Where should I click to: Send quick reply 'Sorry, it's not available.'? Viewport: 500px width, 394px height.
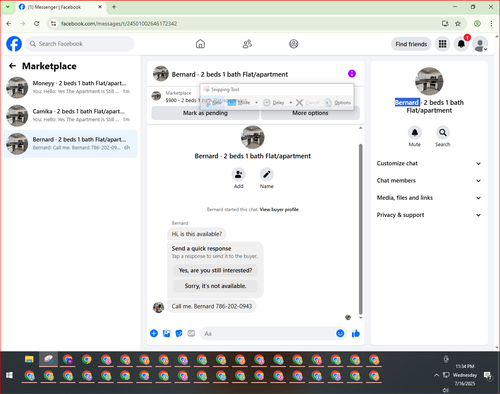coord(215,286)
